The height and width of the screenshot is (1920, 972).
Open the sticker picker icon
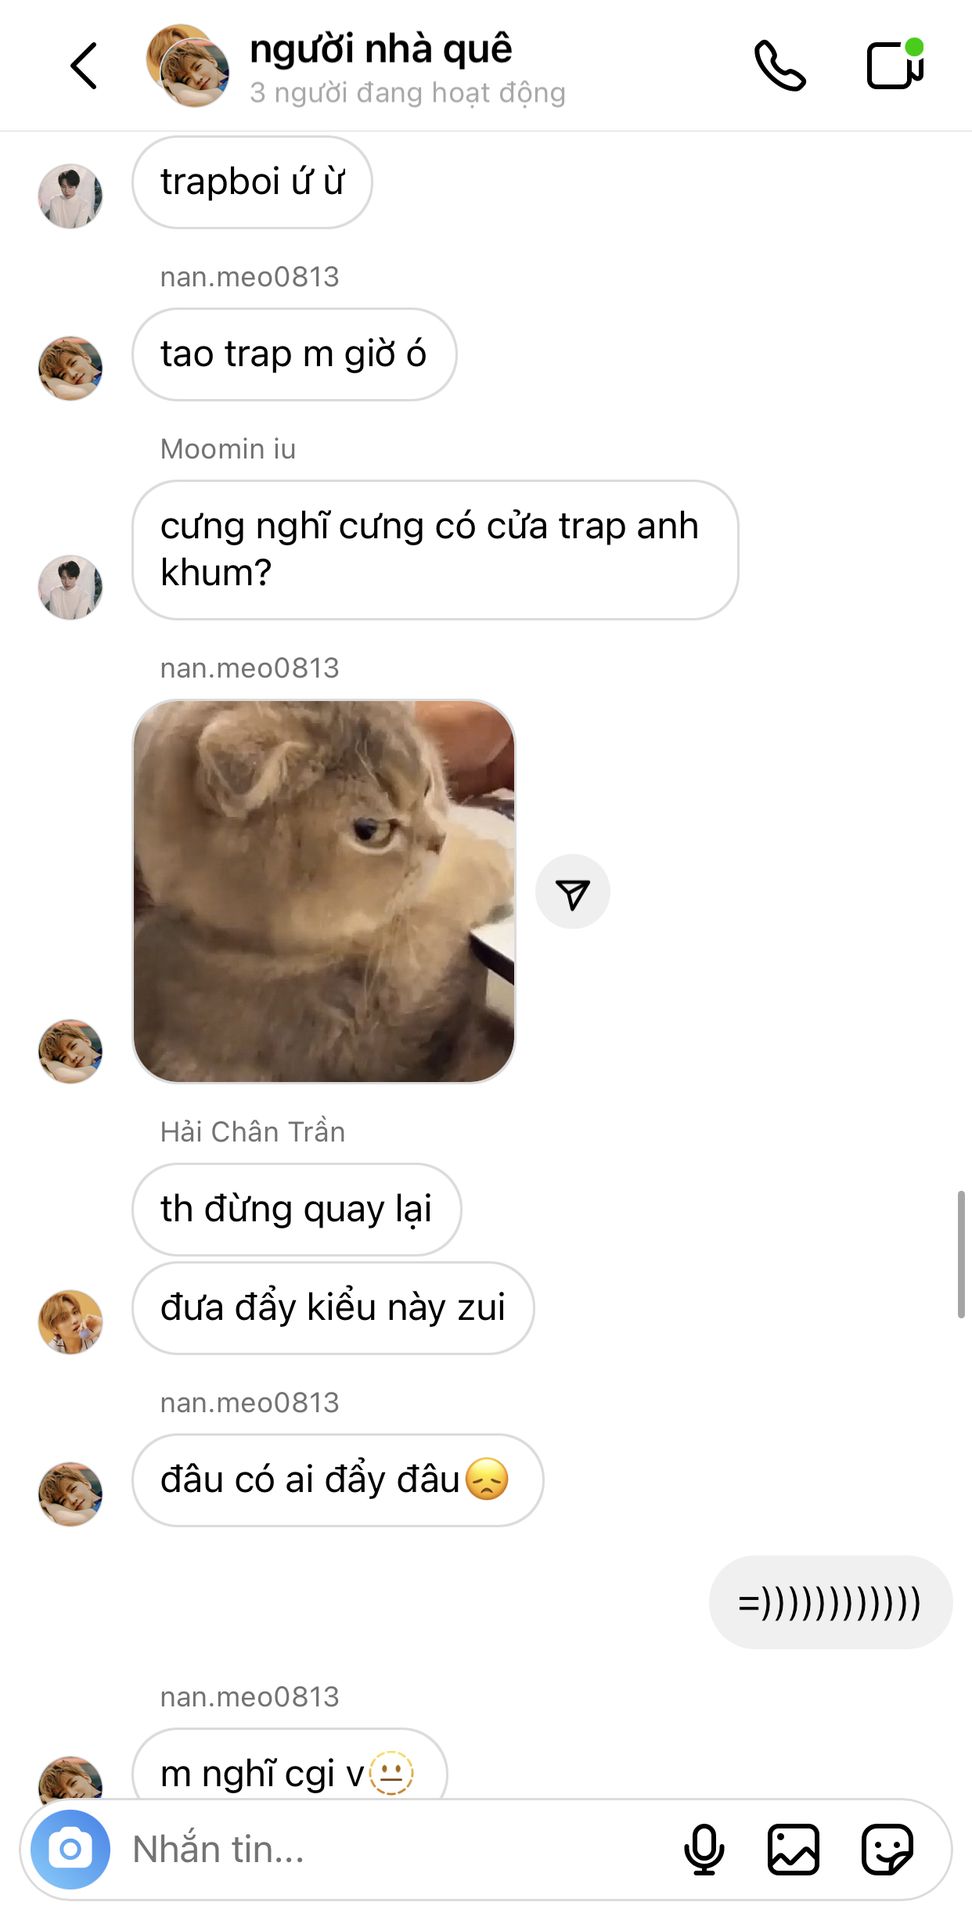pos(887,1849)
